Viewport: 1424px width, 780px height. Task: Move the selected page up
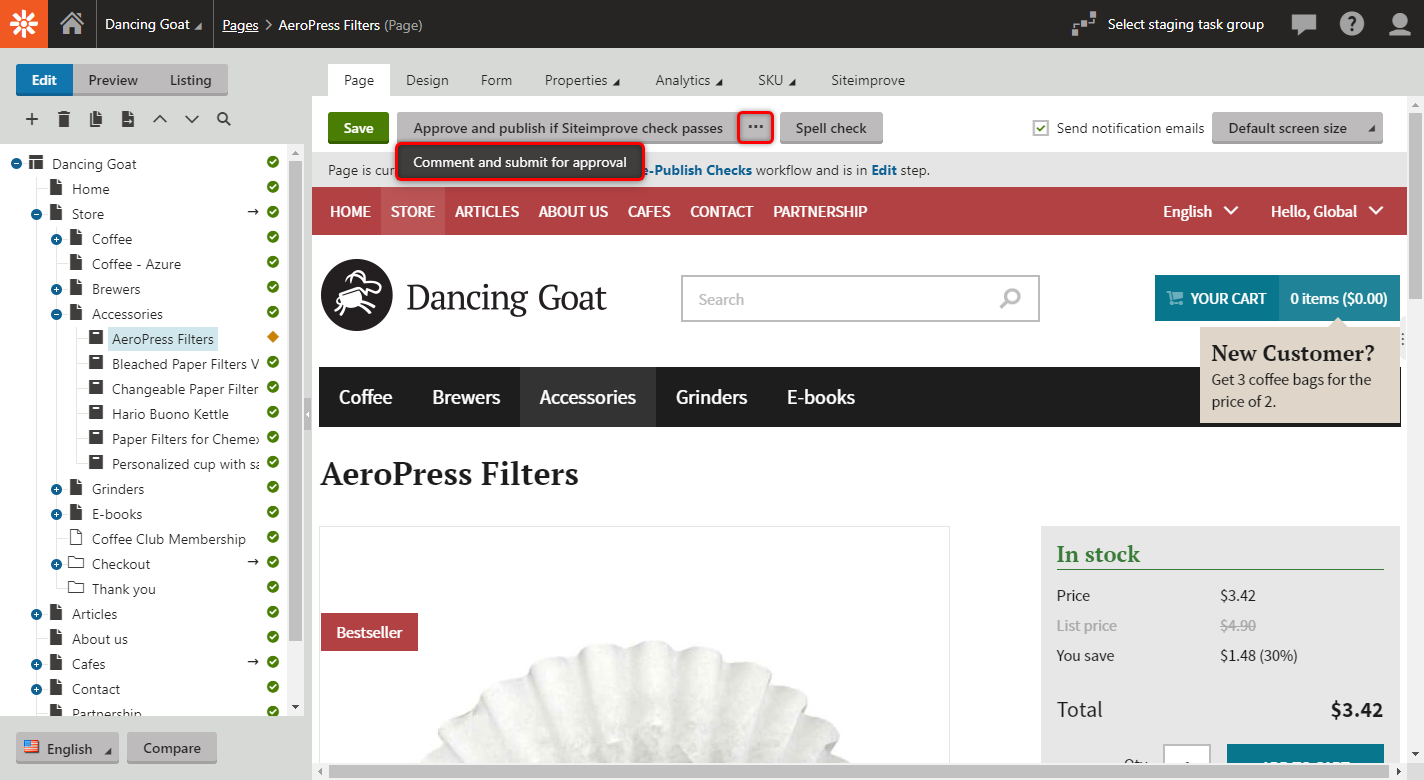(160, 119)
